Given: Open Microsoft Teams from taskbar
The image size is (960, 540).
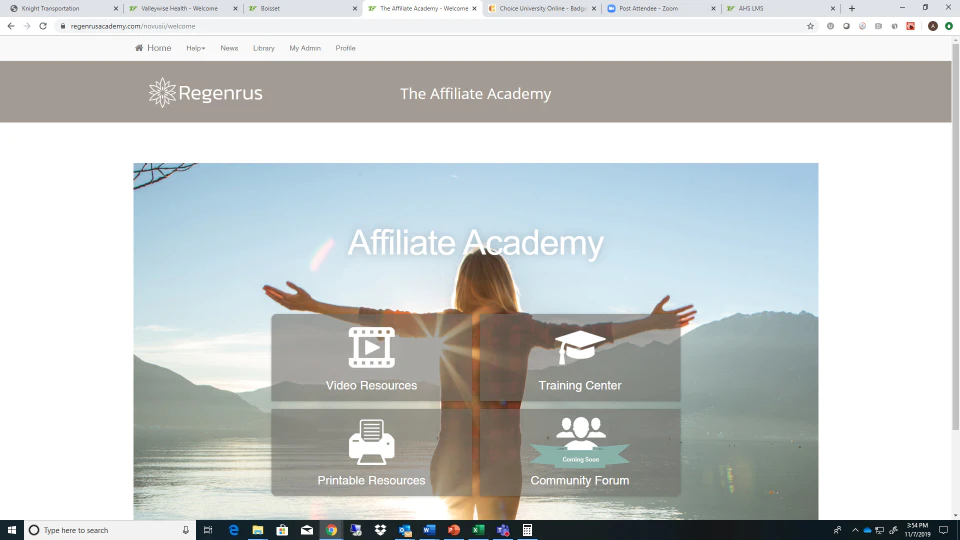Looking at the screenshot, I should 503,530.
